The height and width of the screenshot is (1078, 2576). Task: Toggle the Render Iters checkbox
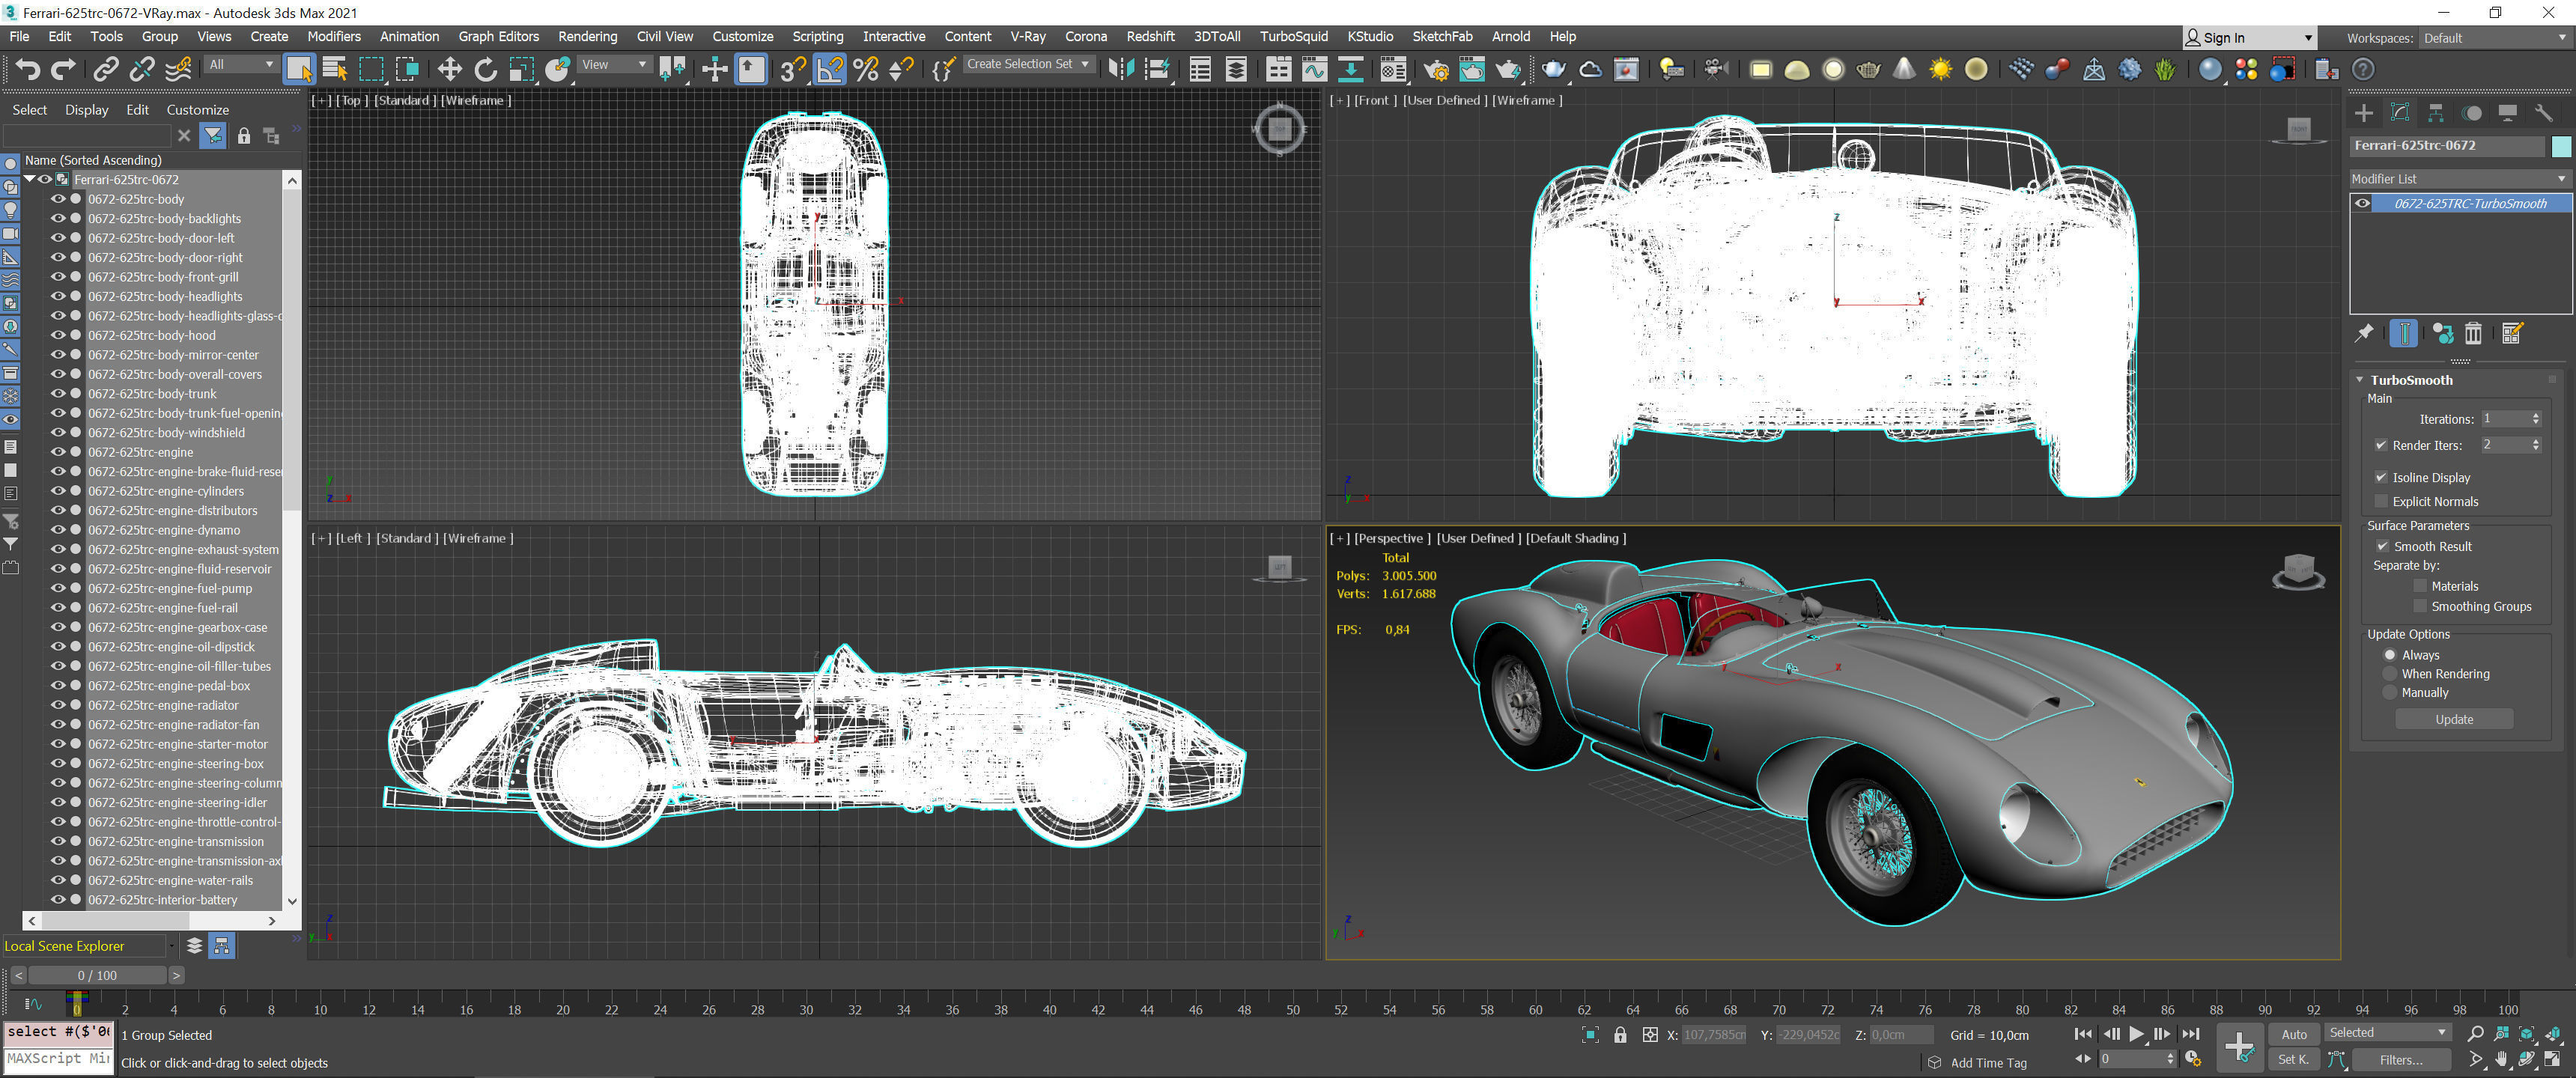[2381, 445]
